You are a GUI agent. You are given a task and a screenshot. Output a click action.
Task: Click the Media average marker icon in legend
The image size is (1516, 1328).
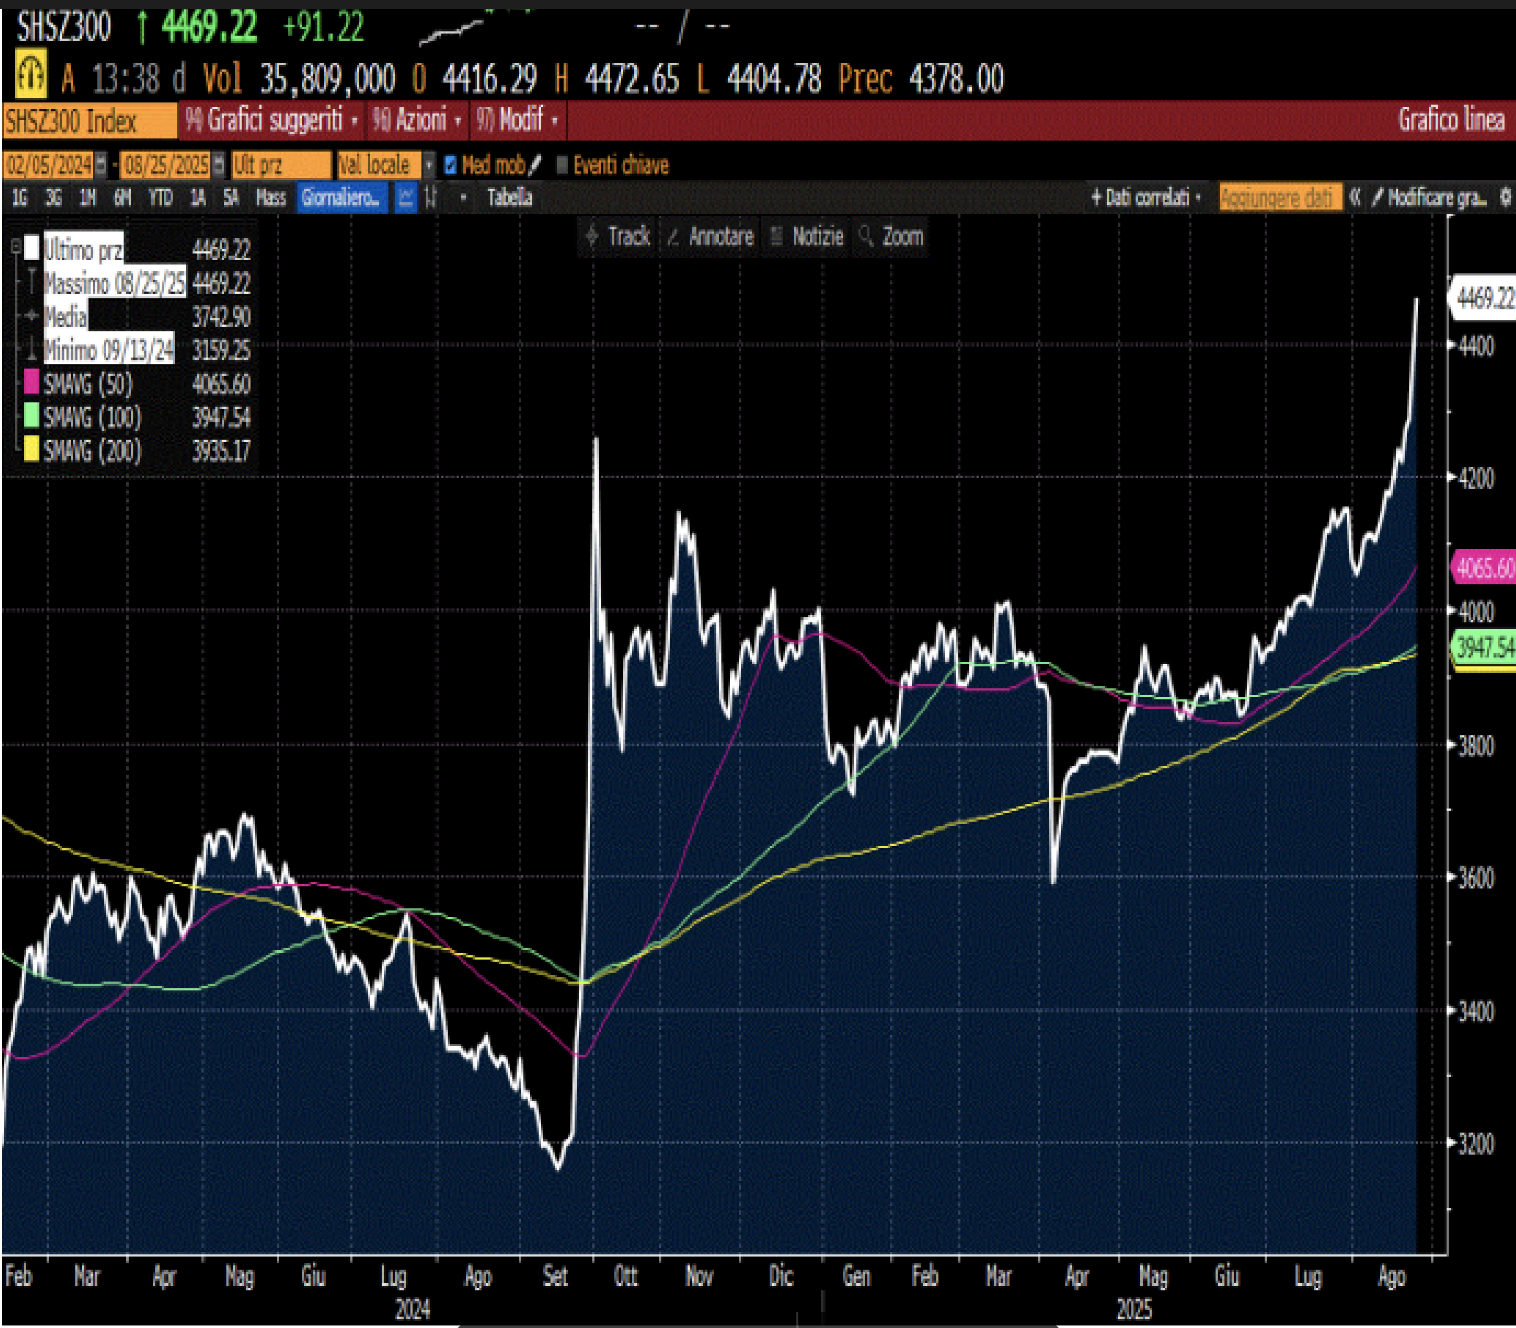click(x=32, y=316)
